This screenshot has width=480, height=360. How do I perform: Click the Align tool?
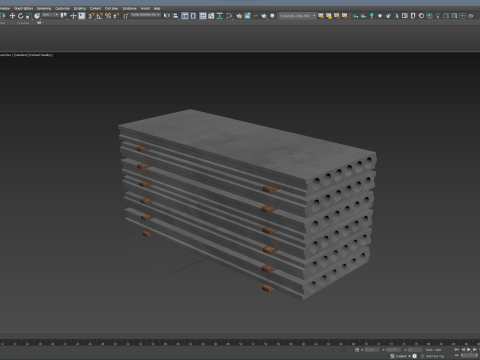point(175,16)
